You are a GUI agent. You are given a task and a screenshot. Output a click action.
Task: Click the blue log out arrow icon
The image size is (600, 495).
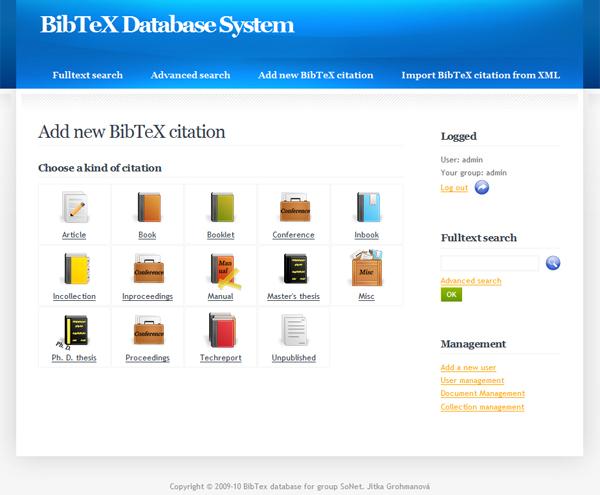click(482, 187)
